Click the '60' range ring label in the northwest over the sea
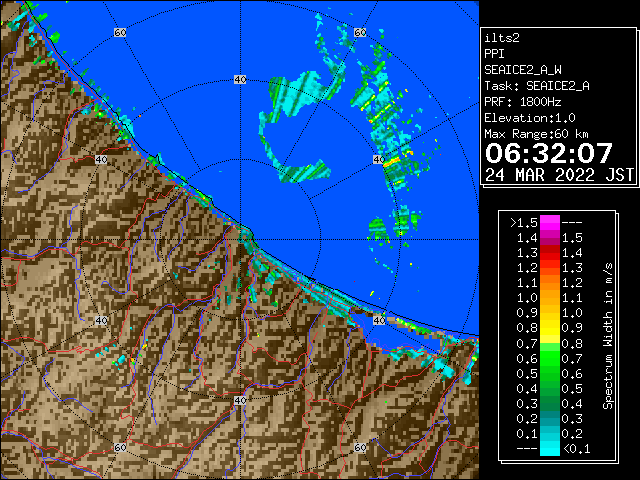This screenshot has width=640, height=480. coord(120,32)
